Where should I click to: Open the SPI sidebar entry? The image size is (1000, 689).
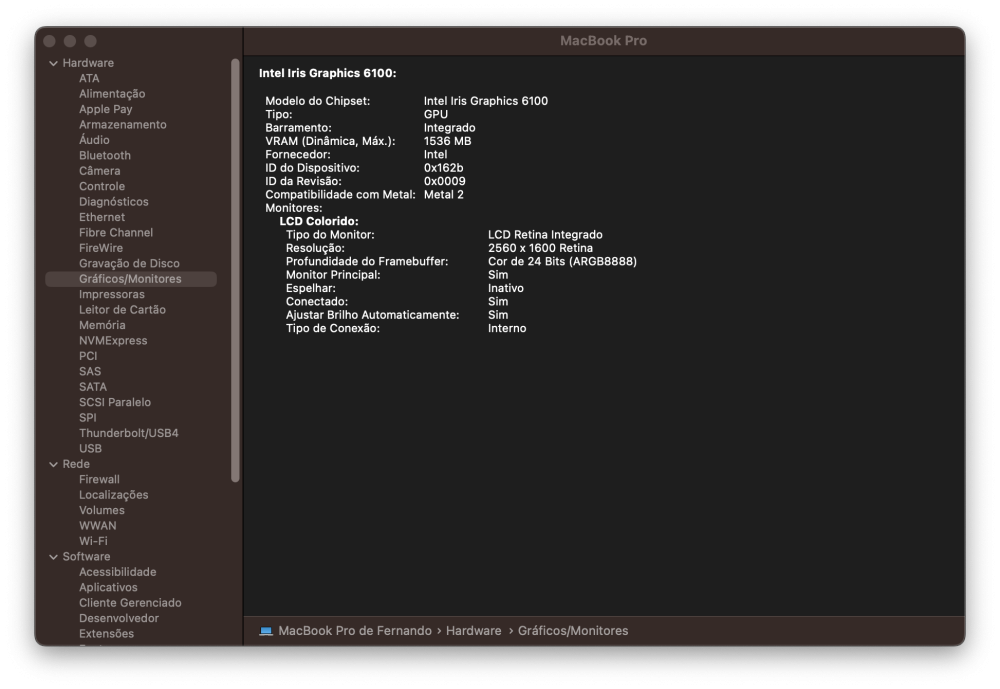(x=88, y=418)
